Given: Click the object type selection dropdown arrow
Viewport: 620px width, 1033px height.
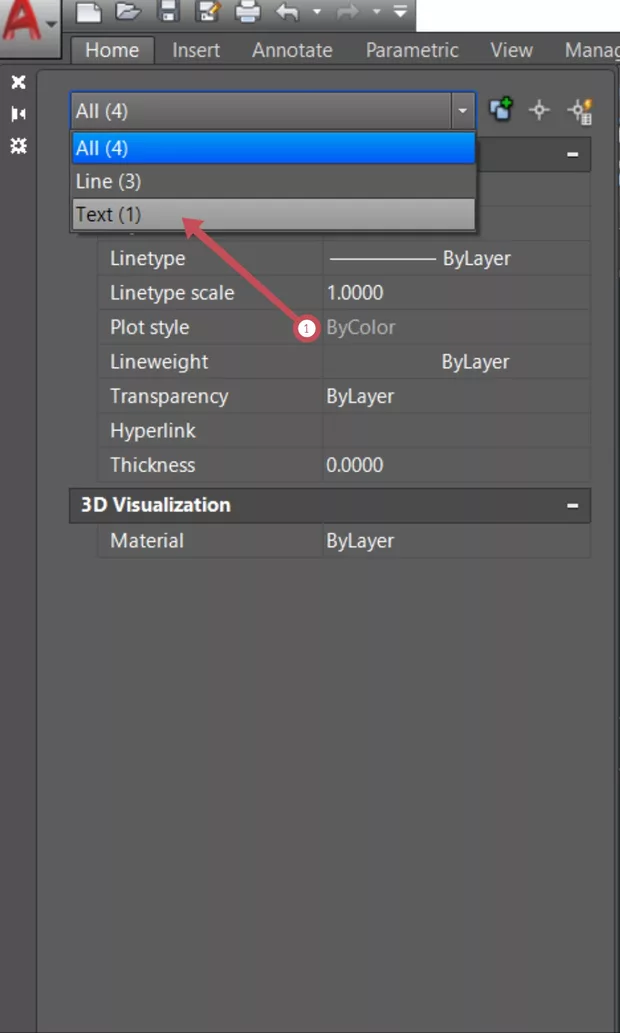Looking at the screenshot, I should [x=463, y=111].
